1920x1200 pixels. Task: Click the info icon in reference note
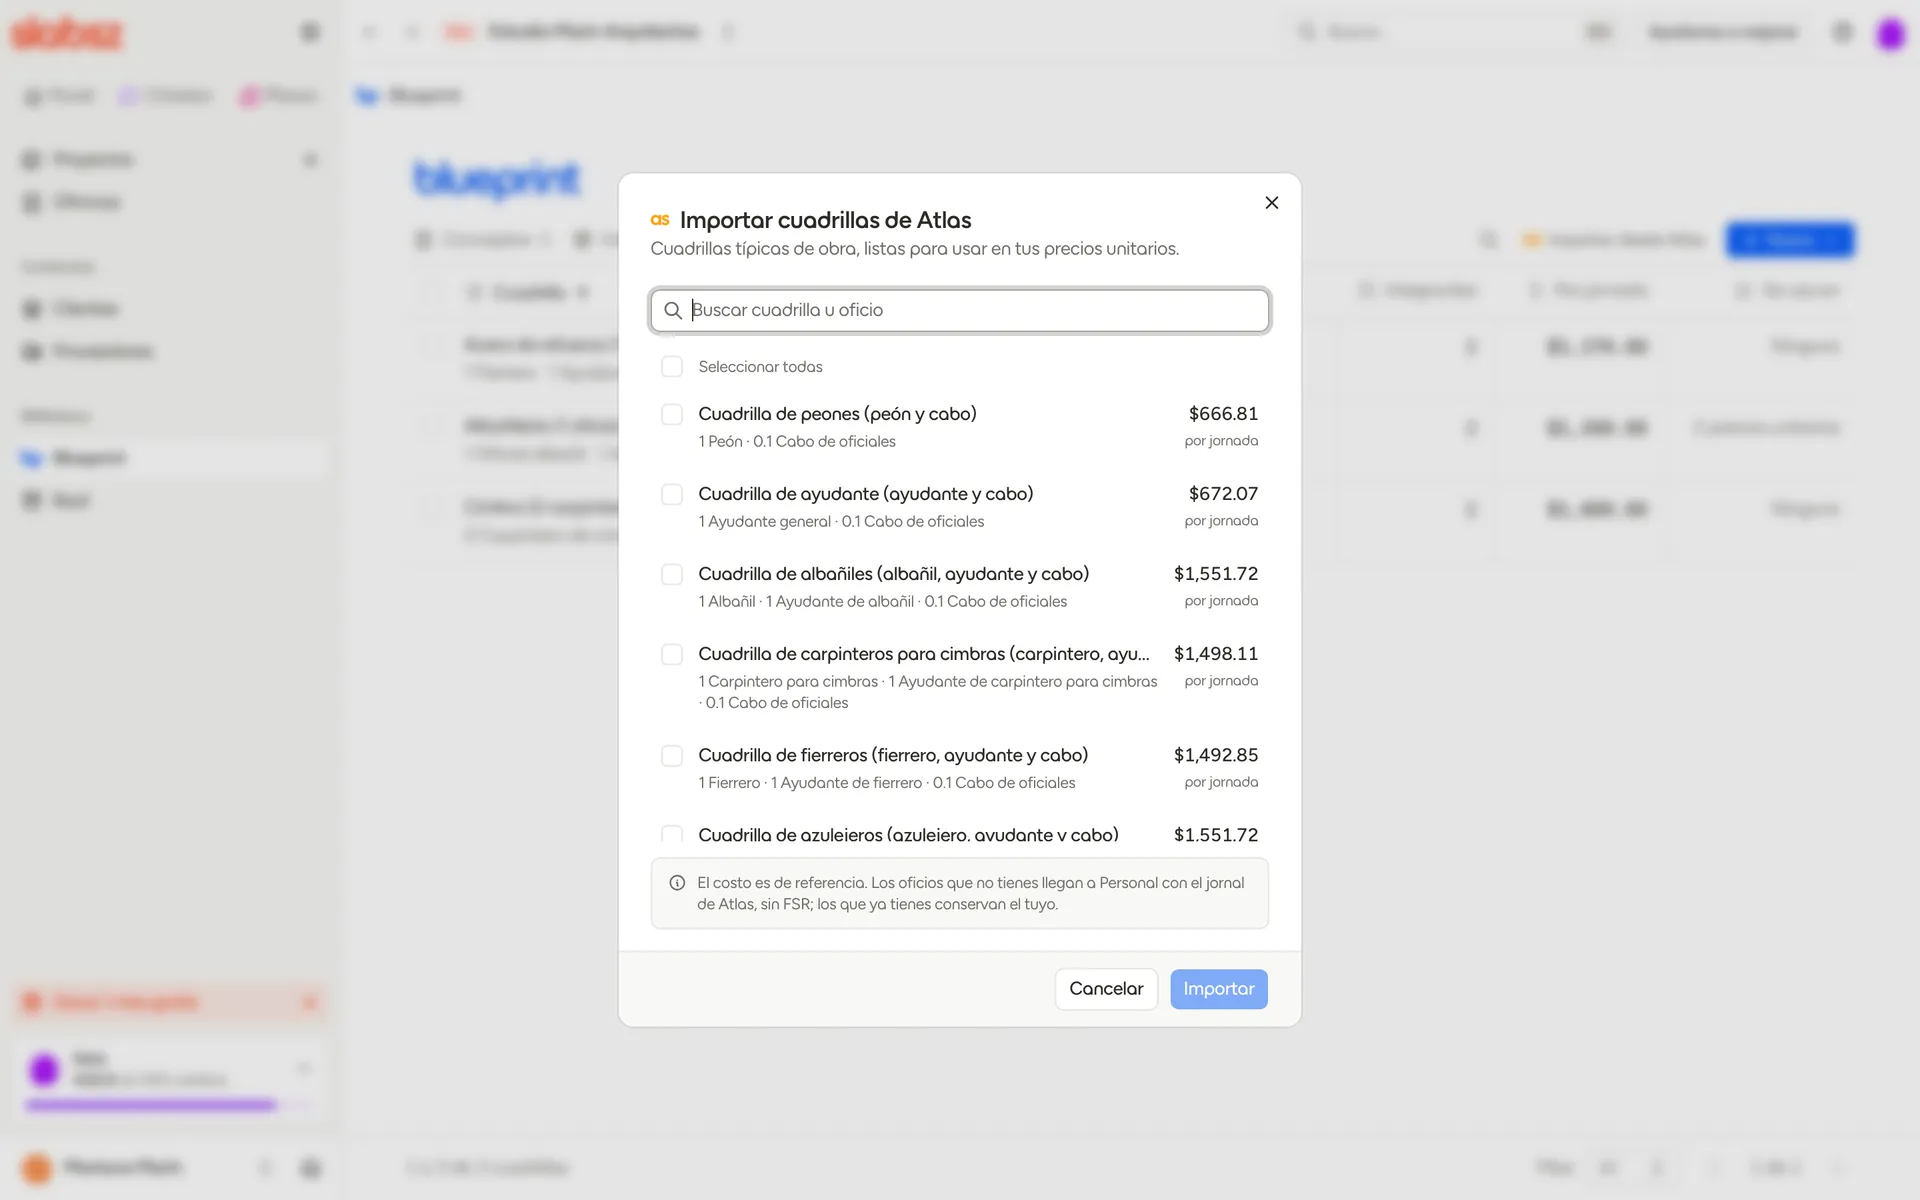tap(677, 883)
